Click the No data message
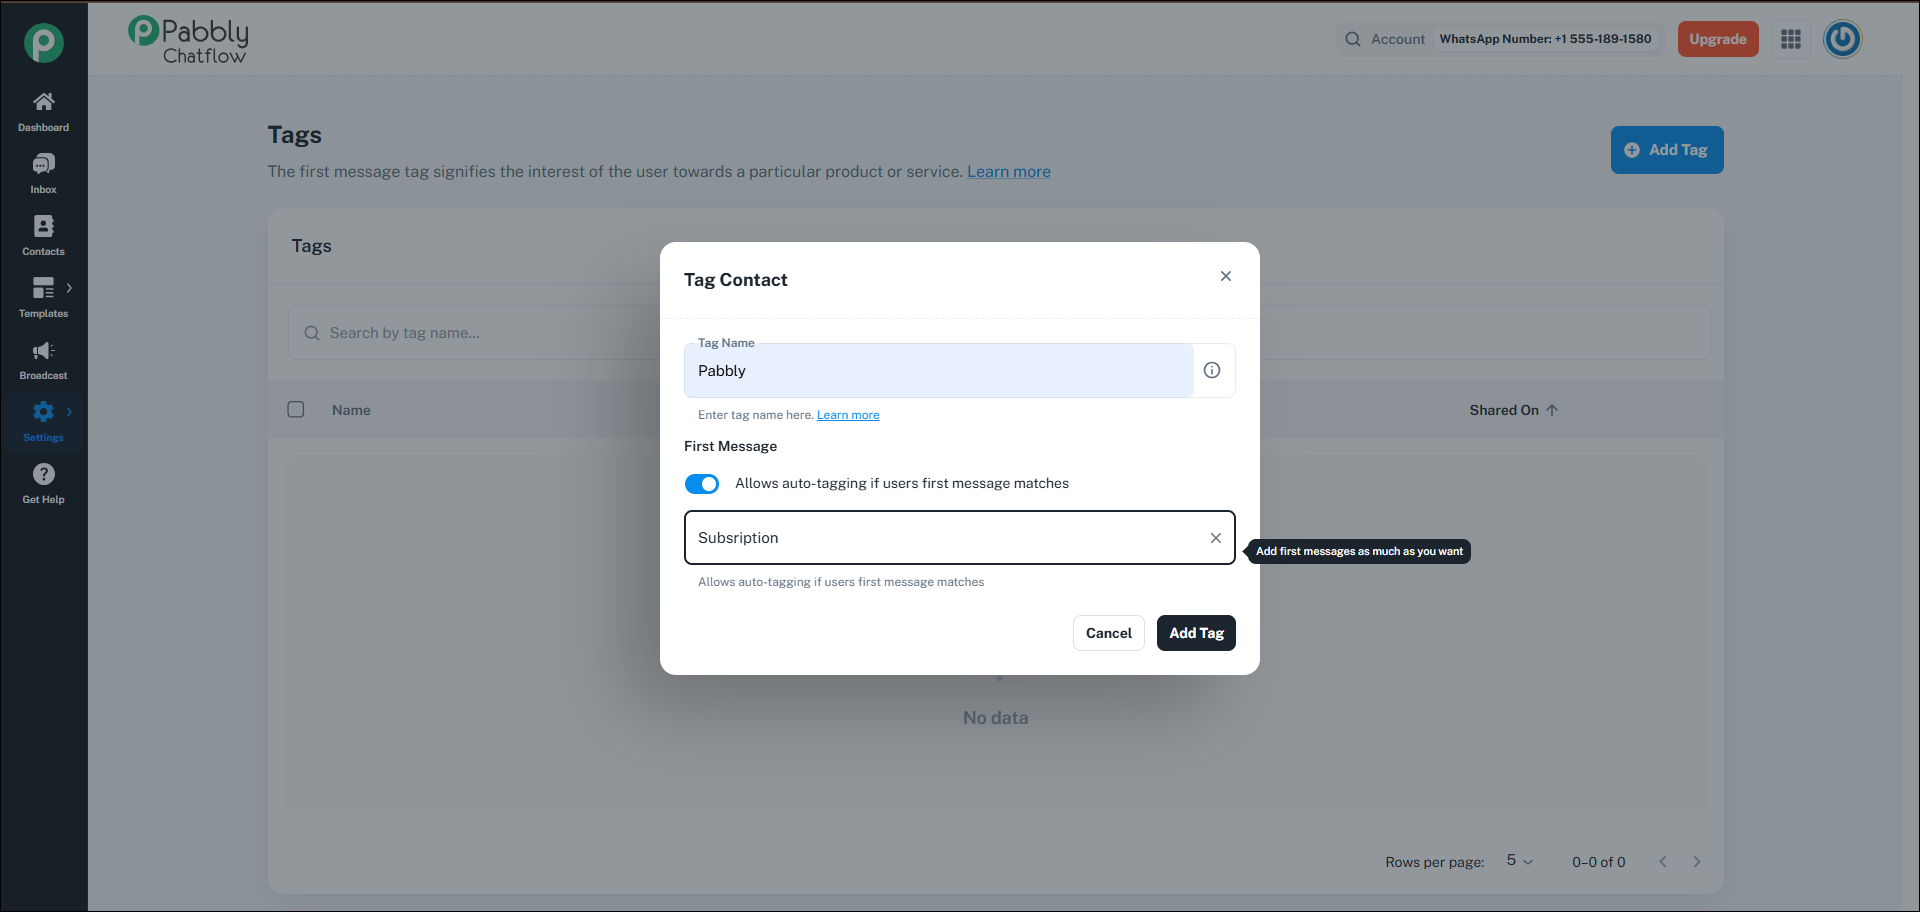Viewport: 1920px width, 912px height. (x=995, y=718)
